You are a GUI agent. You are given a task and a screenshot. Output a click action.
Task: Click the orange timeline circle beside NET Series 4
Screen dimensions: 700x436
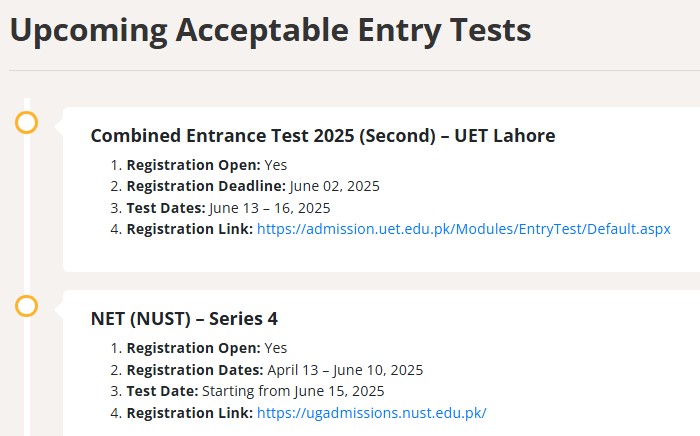(x=26, y=306)
